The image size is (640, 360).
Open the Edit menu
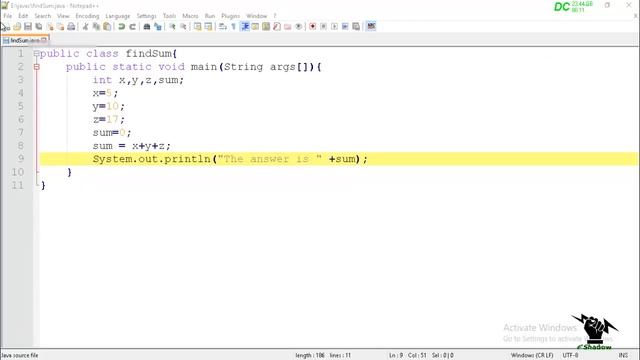tap(23, 16)
